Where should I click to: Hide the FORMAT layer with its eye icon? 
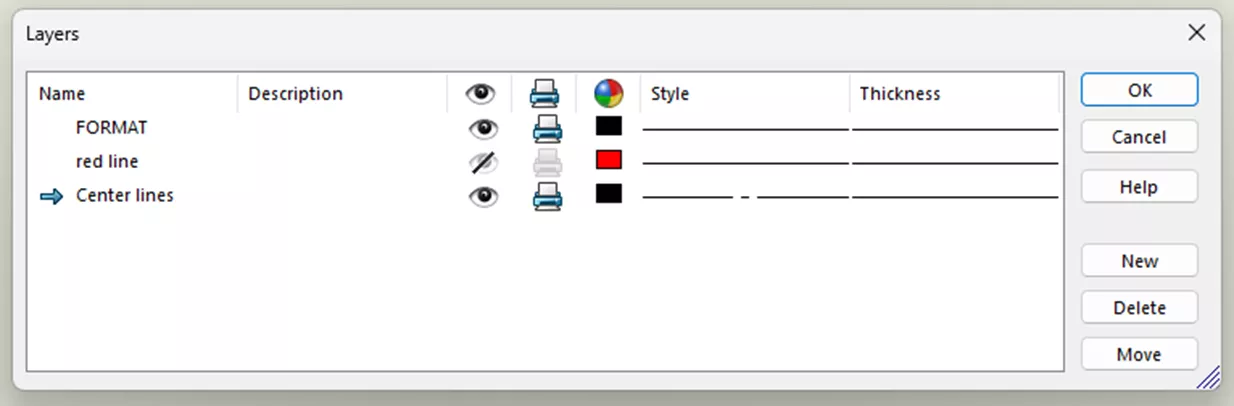click(483, 128)
